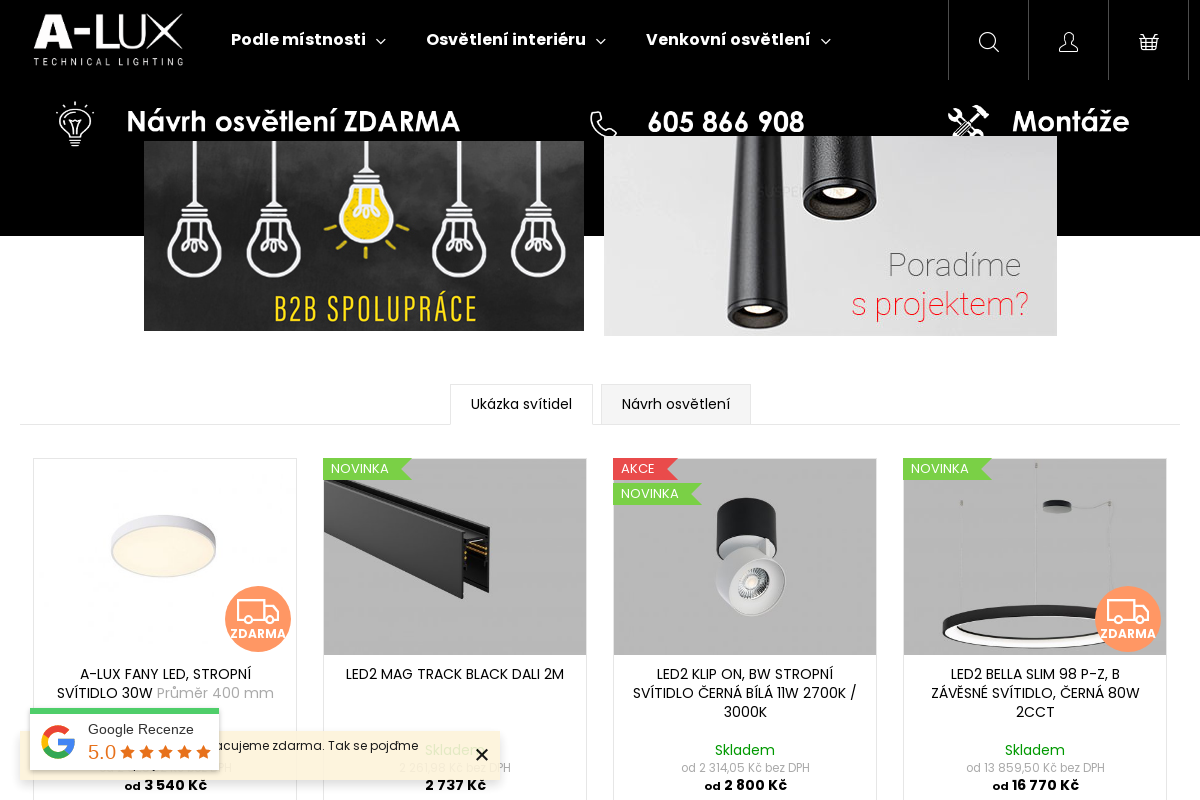
Task: Open the B2B Spolupráce banner
Action: point(364,236)
